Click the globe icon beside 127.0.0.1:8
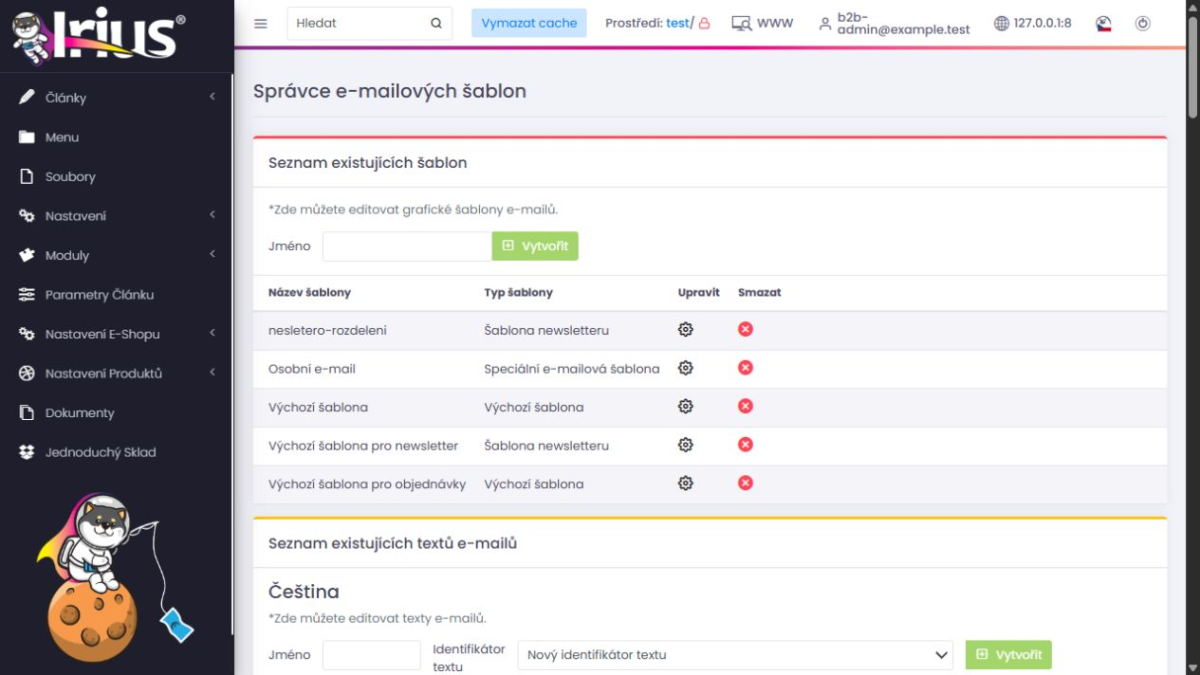The image size is (1200, 675). [1001, 23]
